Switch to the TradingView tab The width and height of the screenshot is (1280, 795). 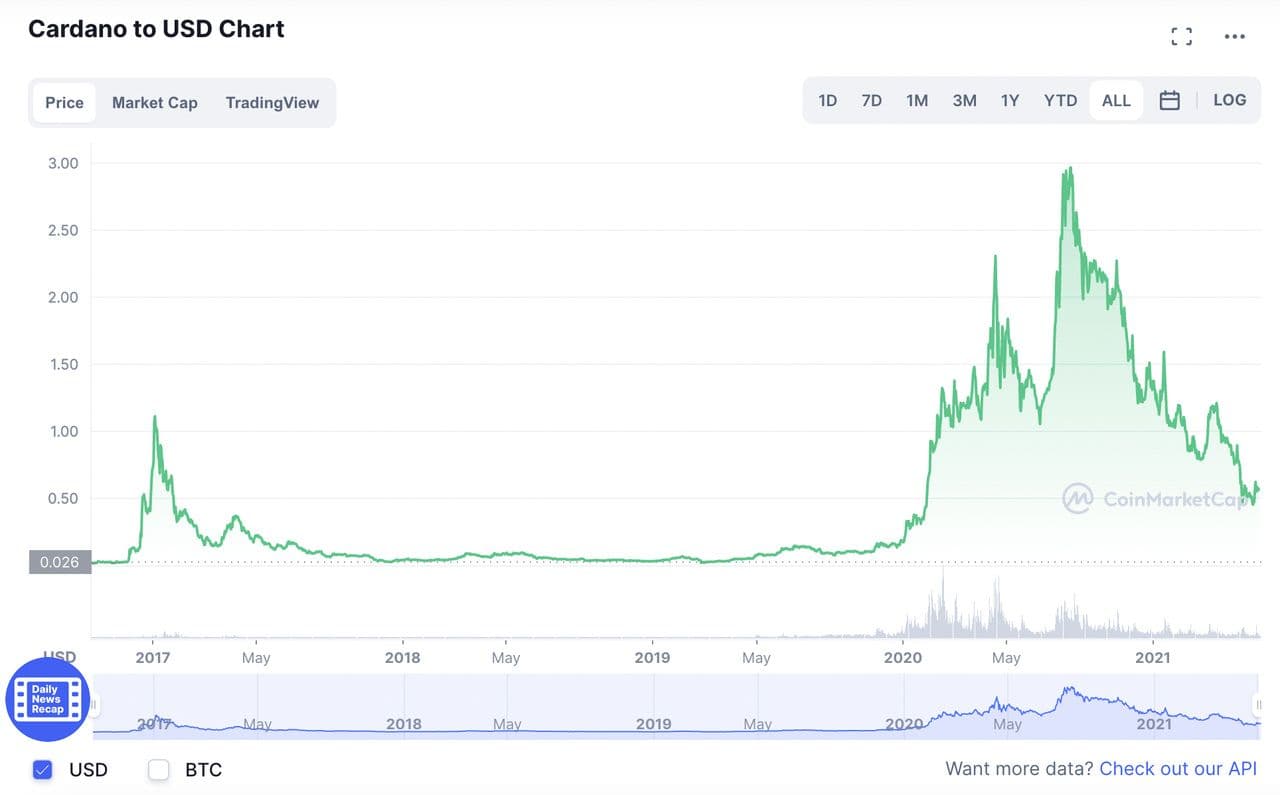(x=272, y=103)
